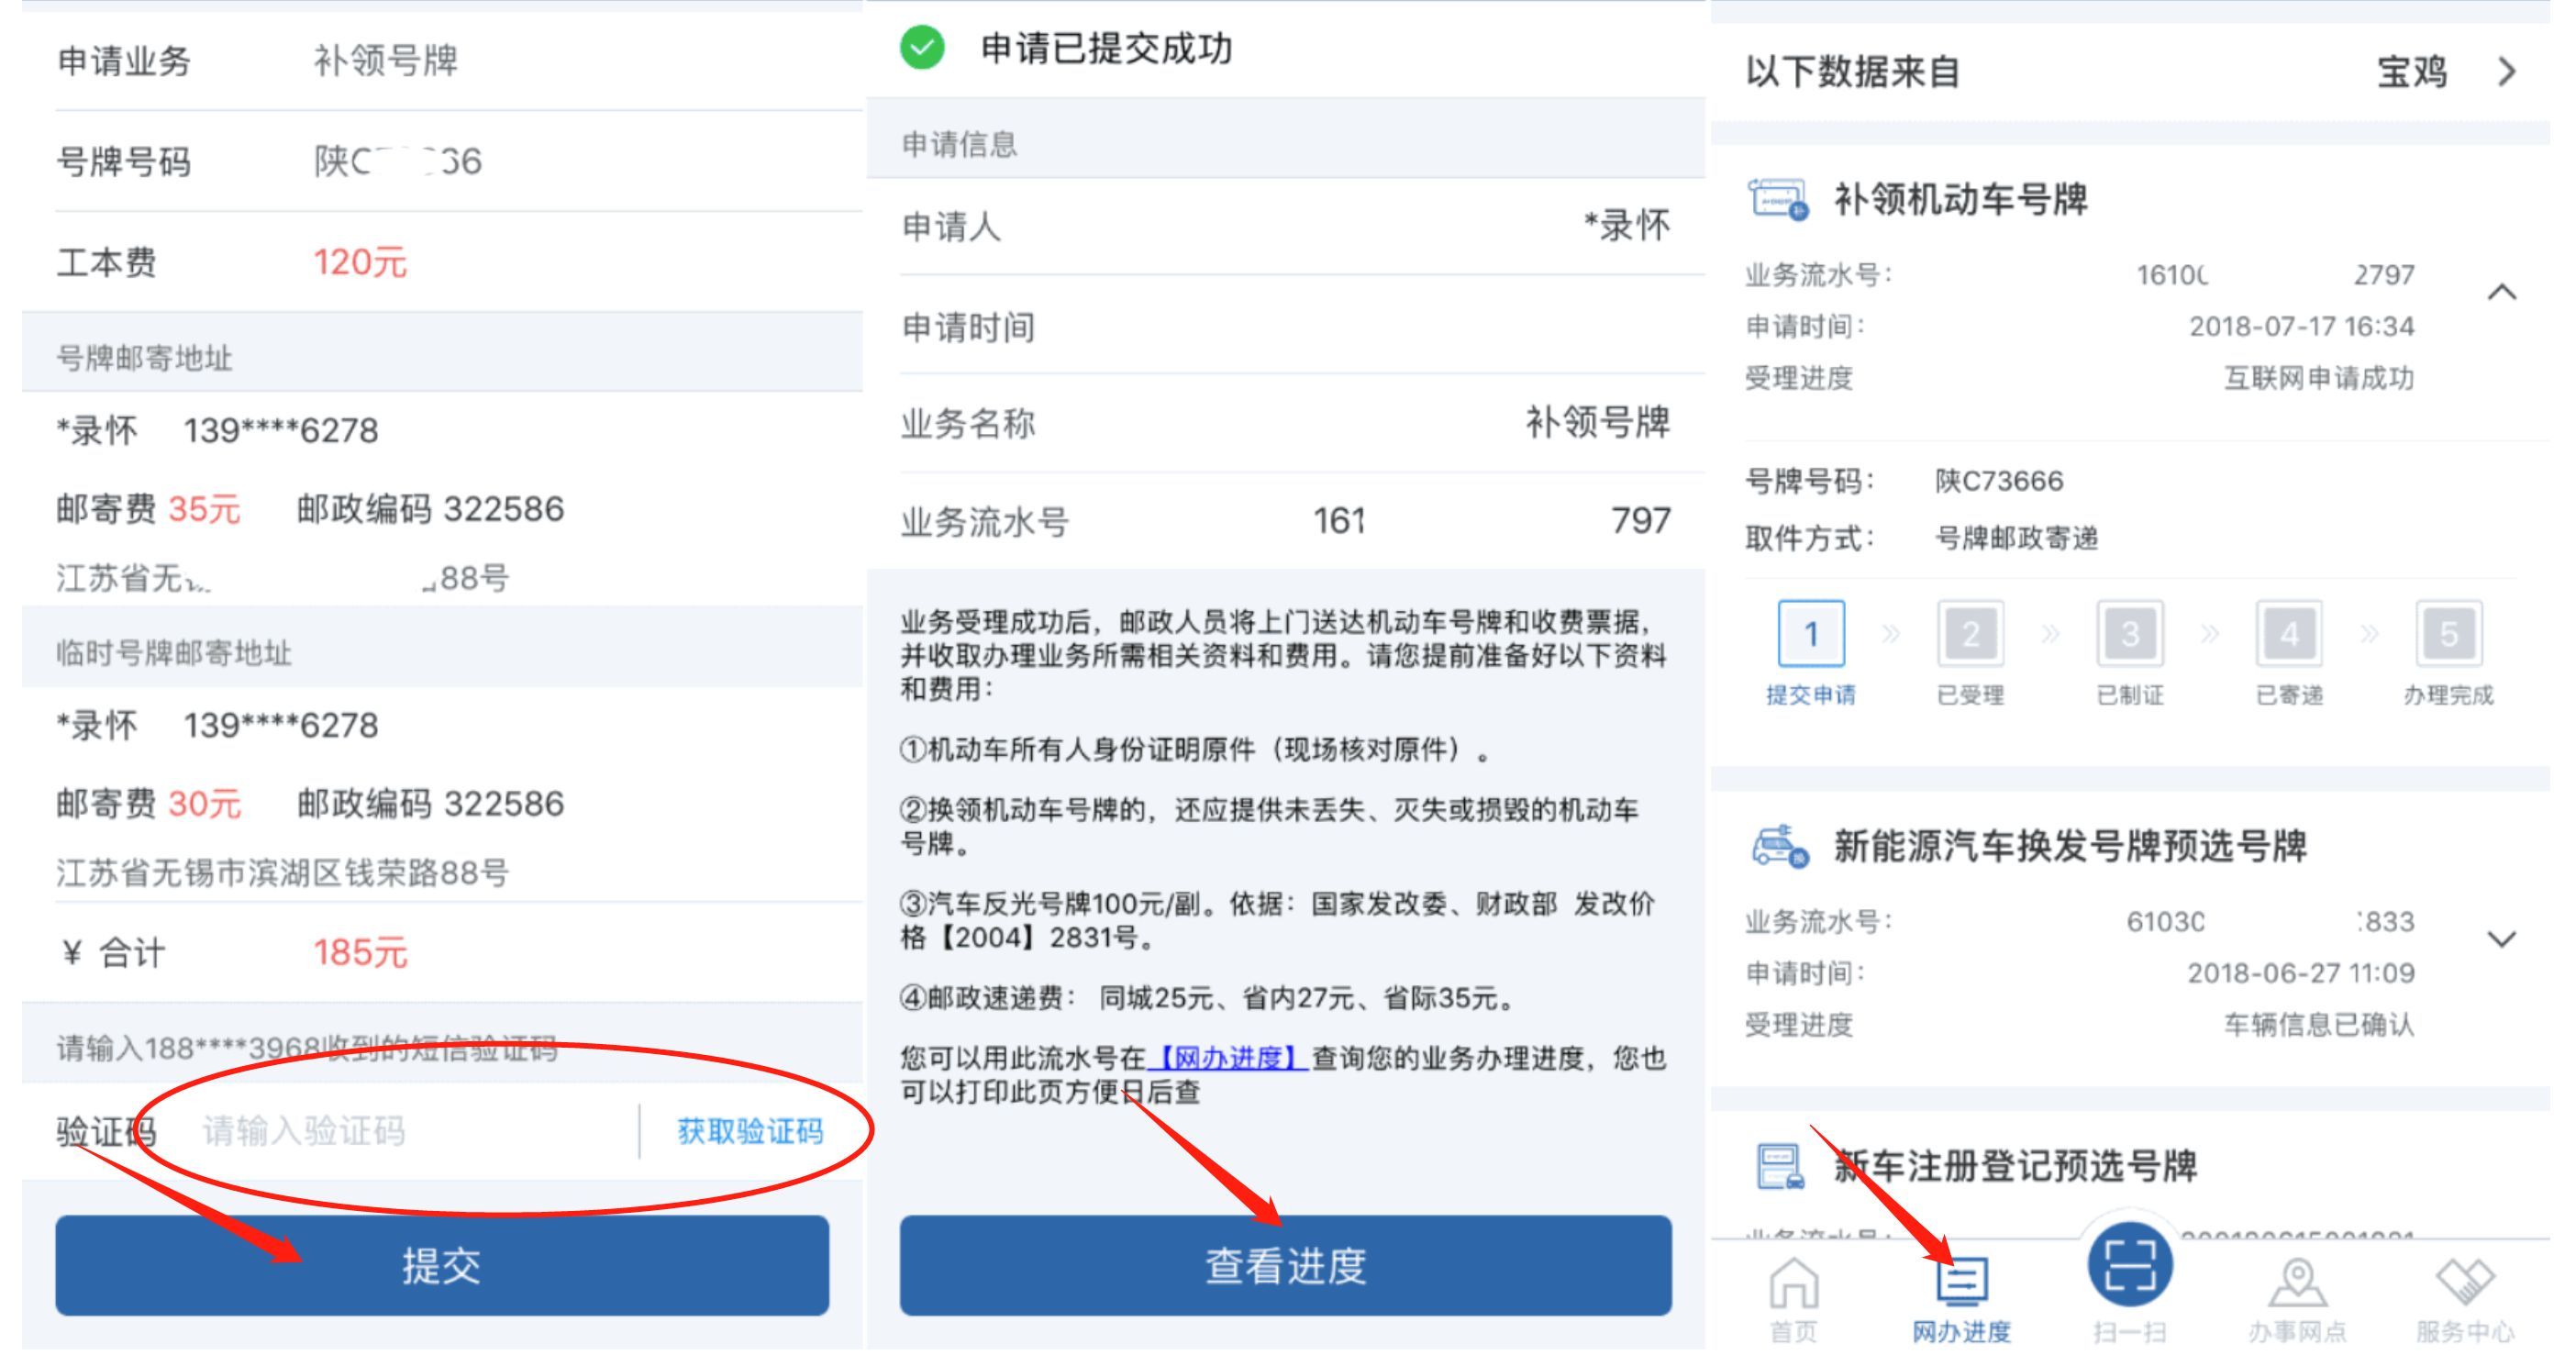The image size is (2576, 1355).
Task: Switch to 网办进度 tab
Action: click(x=1961, y=1299)
